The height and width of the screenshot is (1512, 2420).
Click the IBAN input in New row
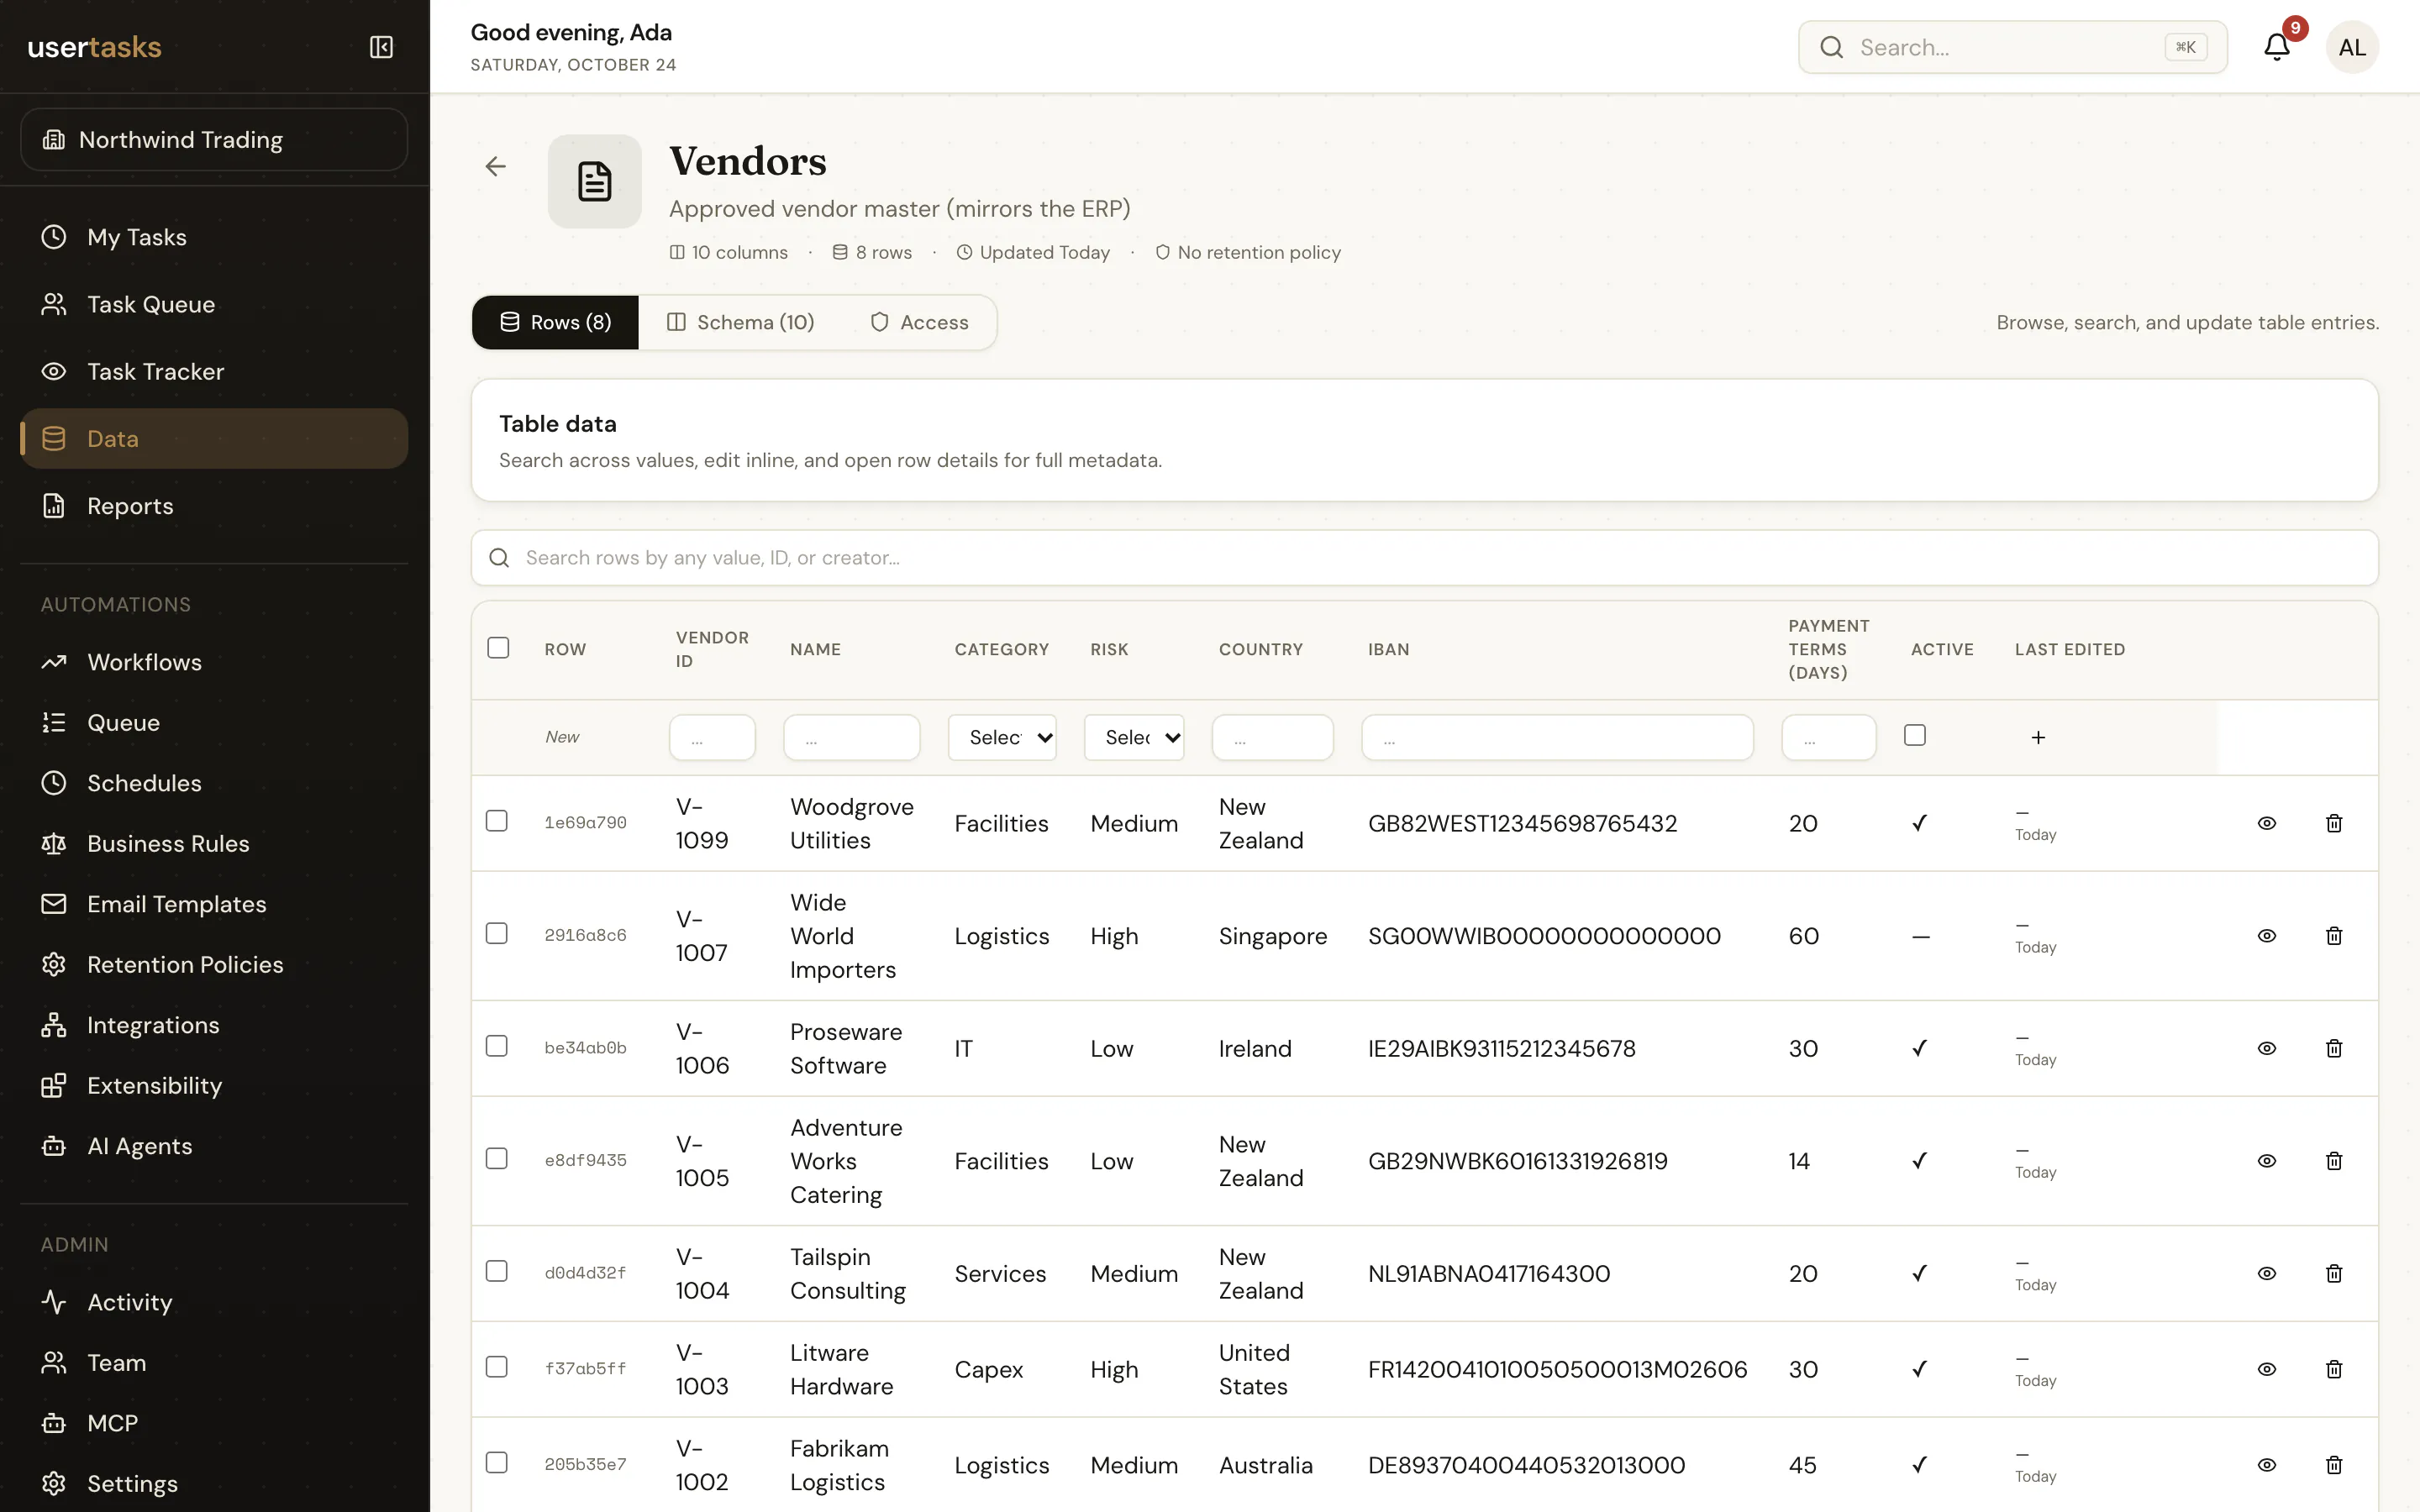pos(1557,738)
